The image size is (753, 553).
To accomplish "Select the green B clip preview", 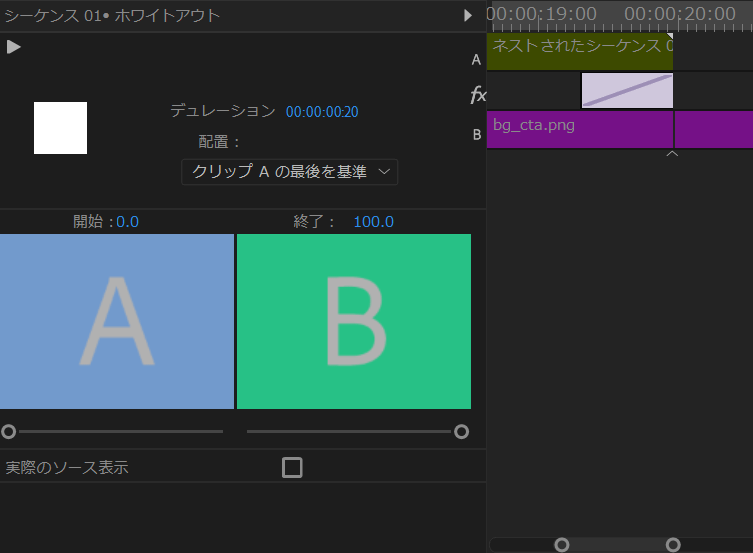I will pyautogui.click(x=354, y=321).
